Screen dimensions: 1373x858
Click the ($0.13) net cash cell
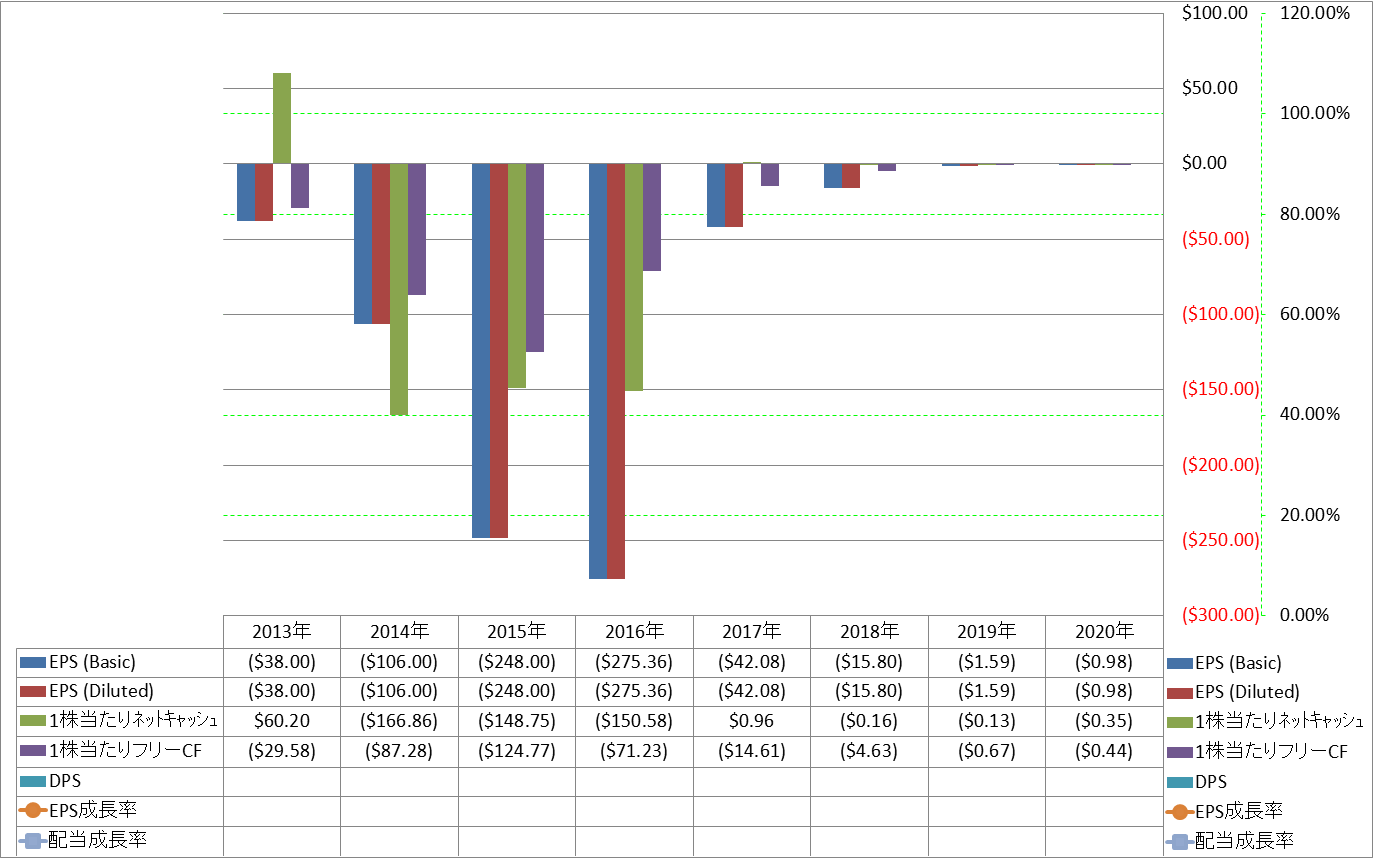click(987, 722)
